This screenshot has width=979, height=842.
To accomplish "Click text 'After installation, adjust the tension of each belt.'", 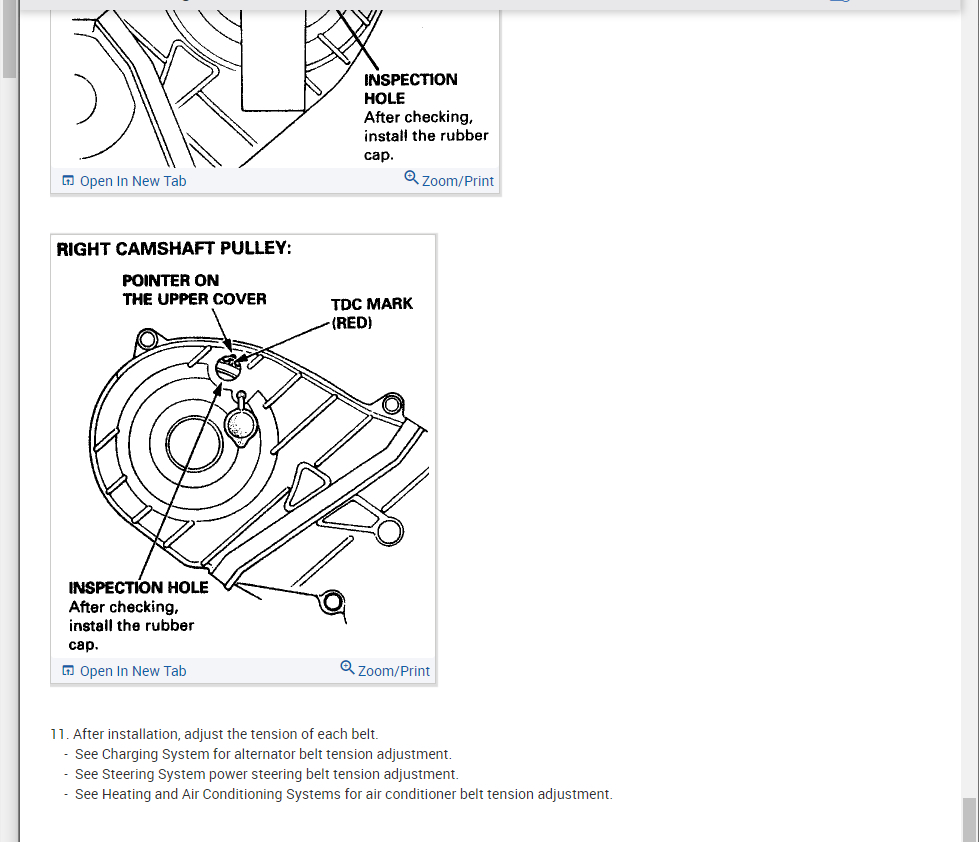I will pyautogui.click(x=225, y=734).
